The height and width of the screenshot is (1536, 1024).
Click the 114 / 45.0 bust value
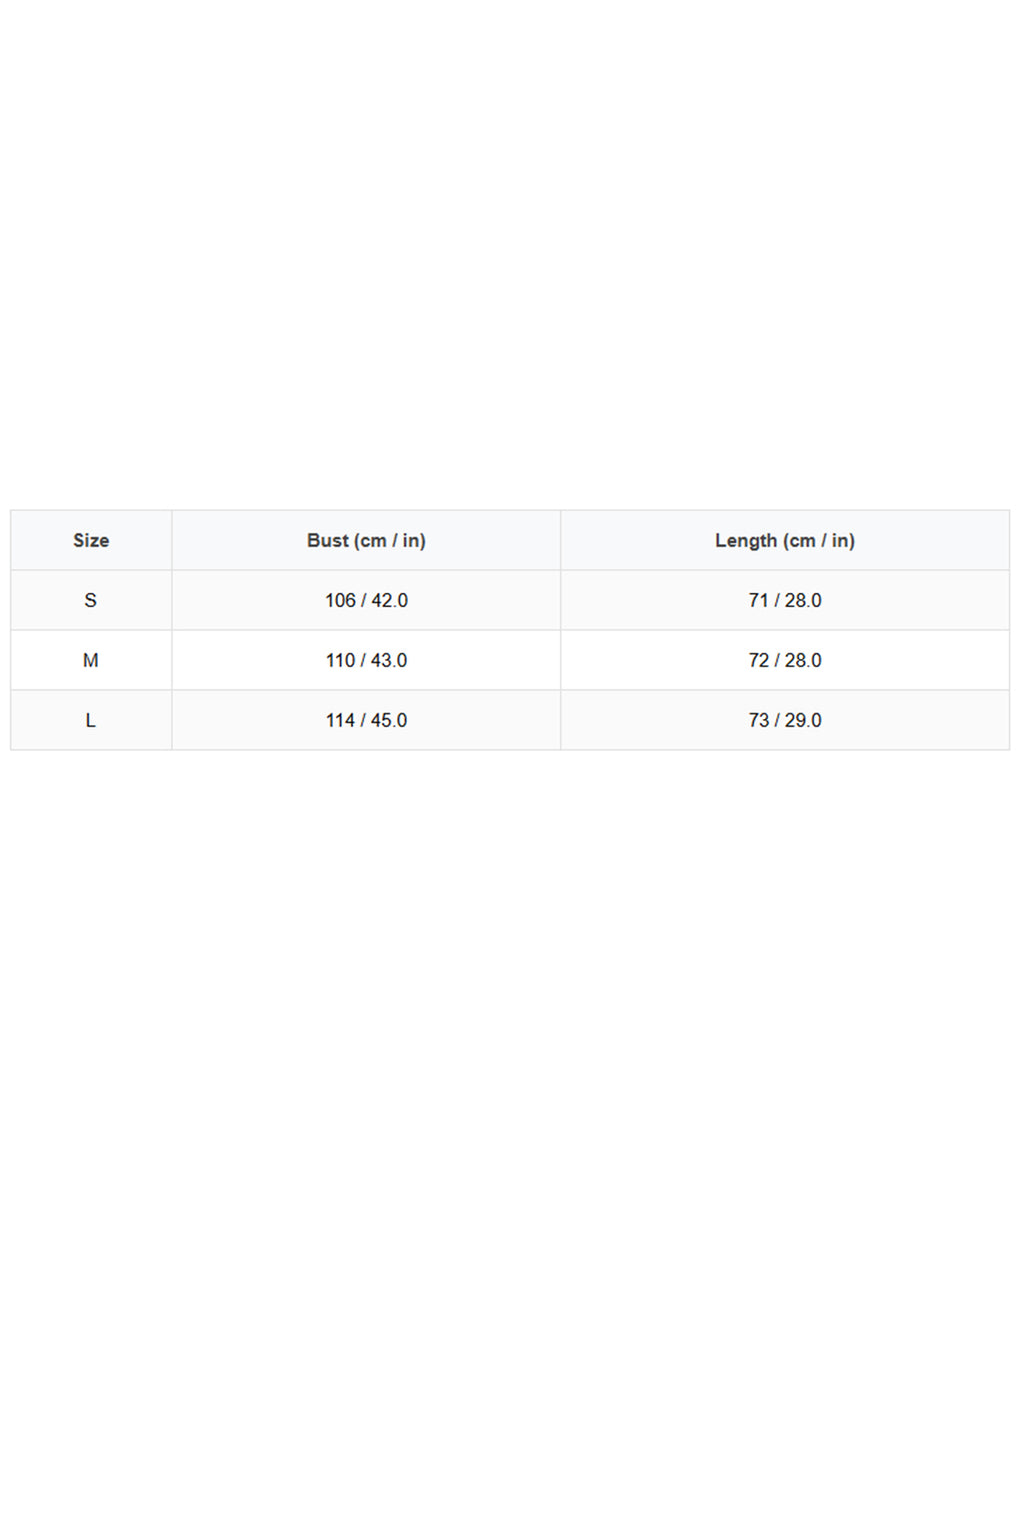[x=366, y=720]
